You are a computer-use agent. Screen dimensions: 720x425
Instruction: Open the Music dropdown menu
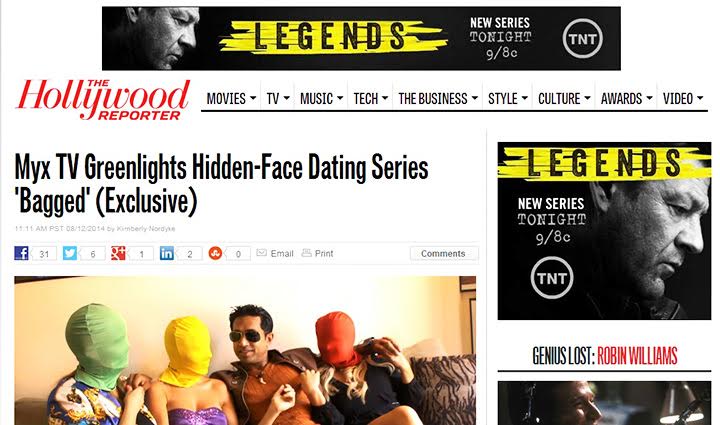click(321, 98)
